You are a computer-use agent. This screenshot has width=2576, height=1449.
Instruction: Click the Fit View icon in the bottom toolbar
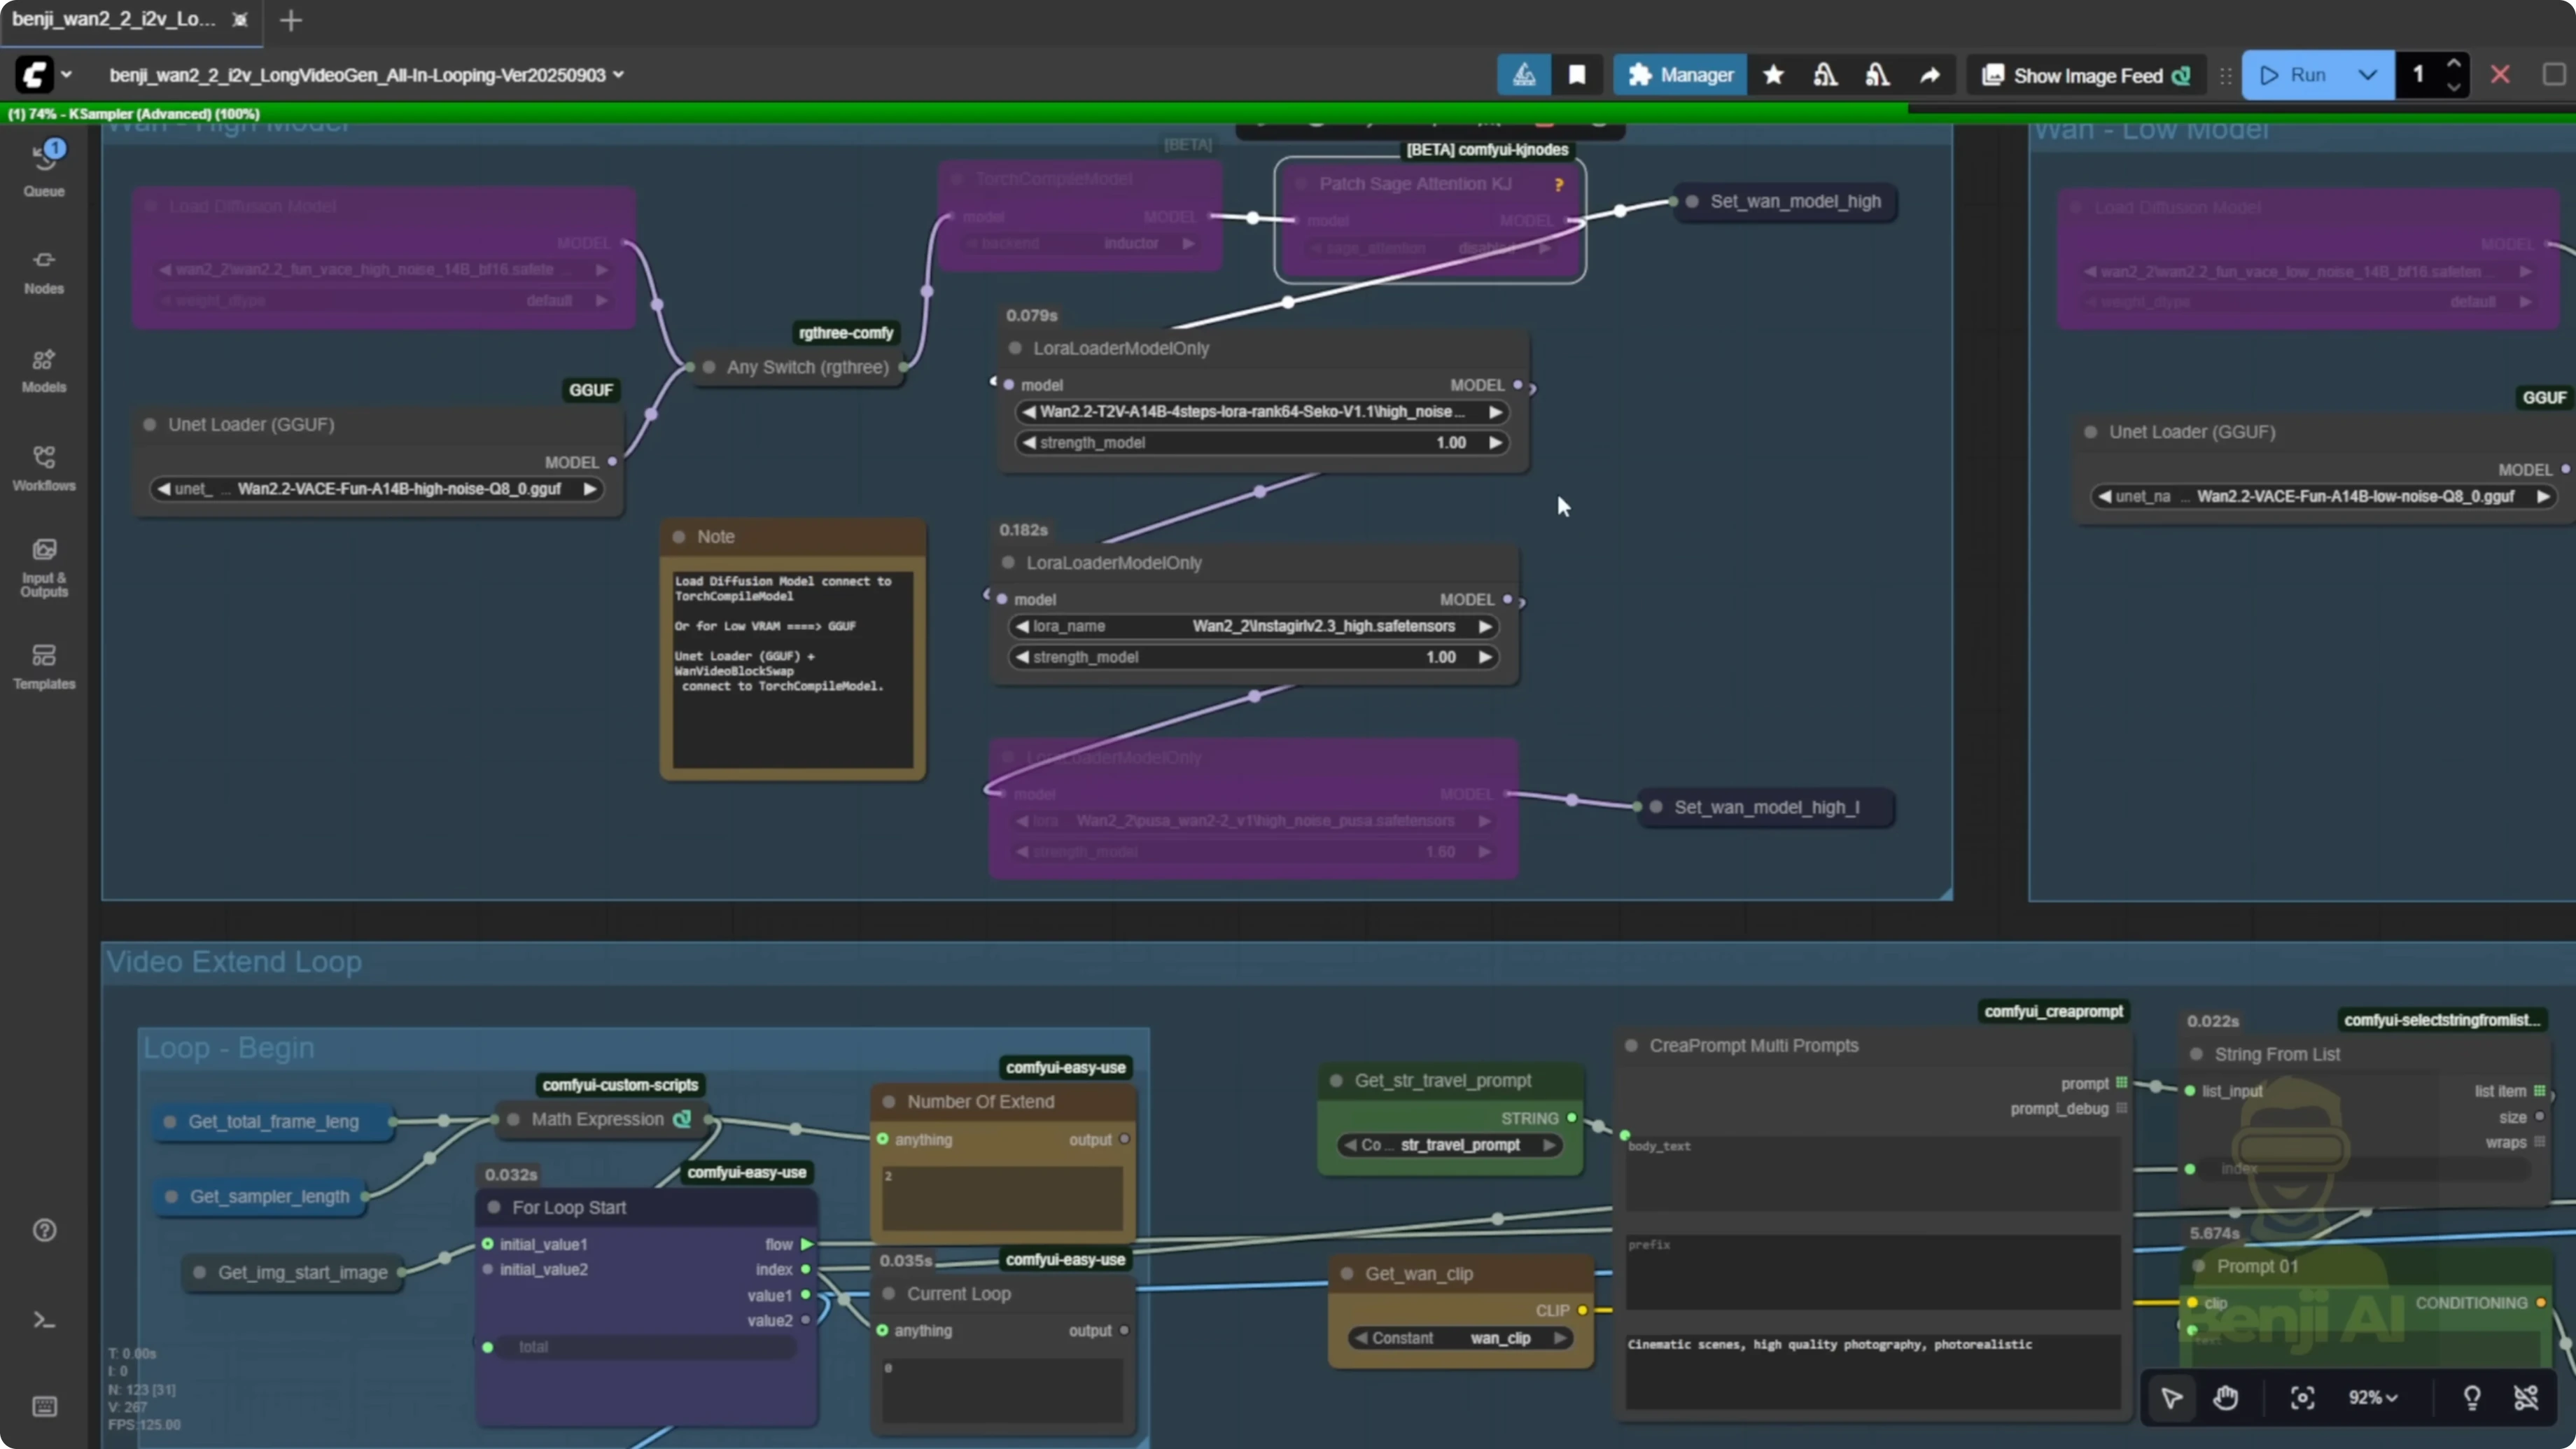tap(2302, 1398)
